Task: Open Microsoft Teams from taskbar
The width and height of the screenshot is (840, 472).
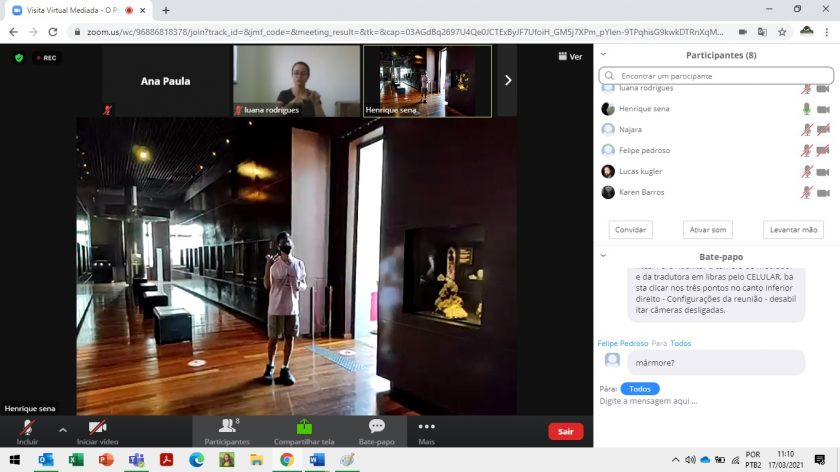Action: [136, 460]
